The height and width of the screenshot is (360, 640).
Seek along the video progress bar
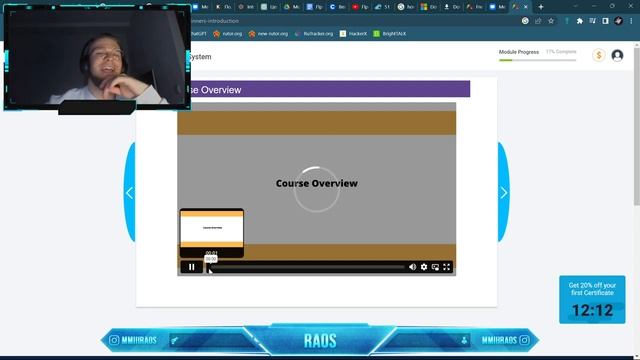pos(307,267)
